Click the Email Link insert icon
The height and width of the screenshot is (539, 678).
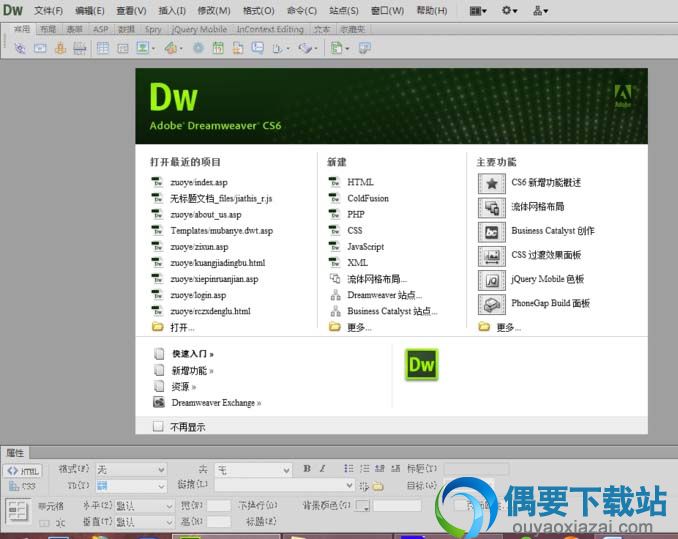(40, 48)
